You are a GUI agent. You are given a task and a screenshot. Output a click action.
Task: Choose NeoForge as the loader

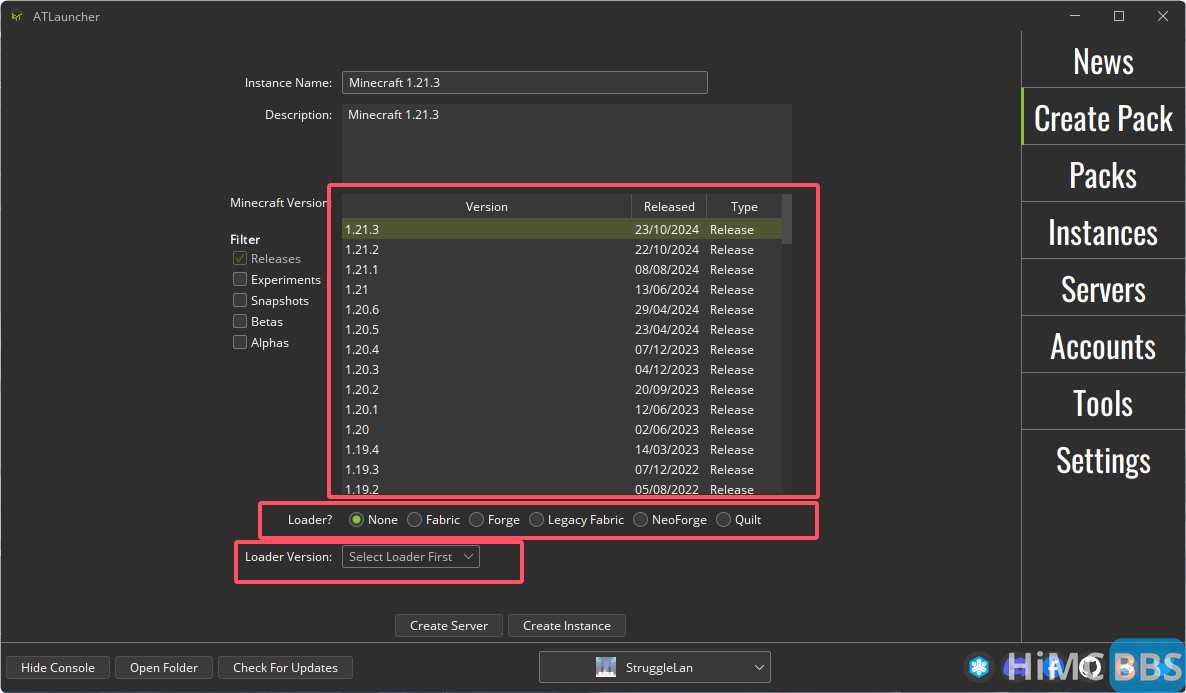[640, 520]
